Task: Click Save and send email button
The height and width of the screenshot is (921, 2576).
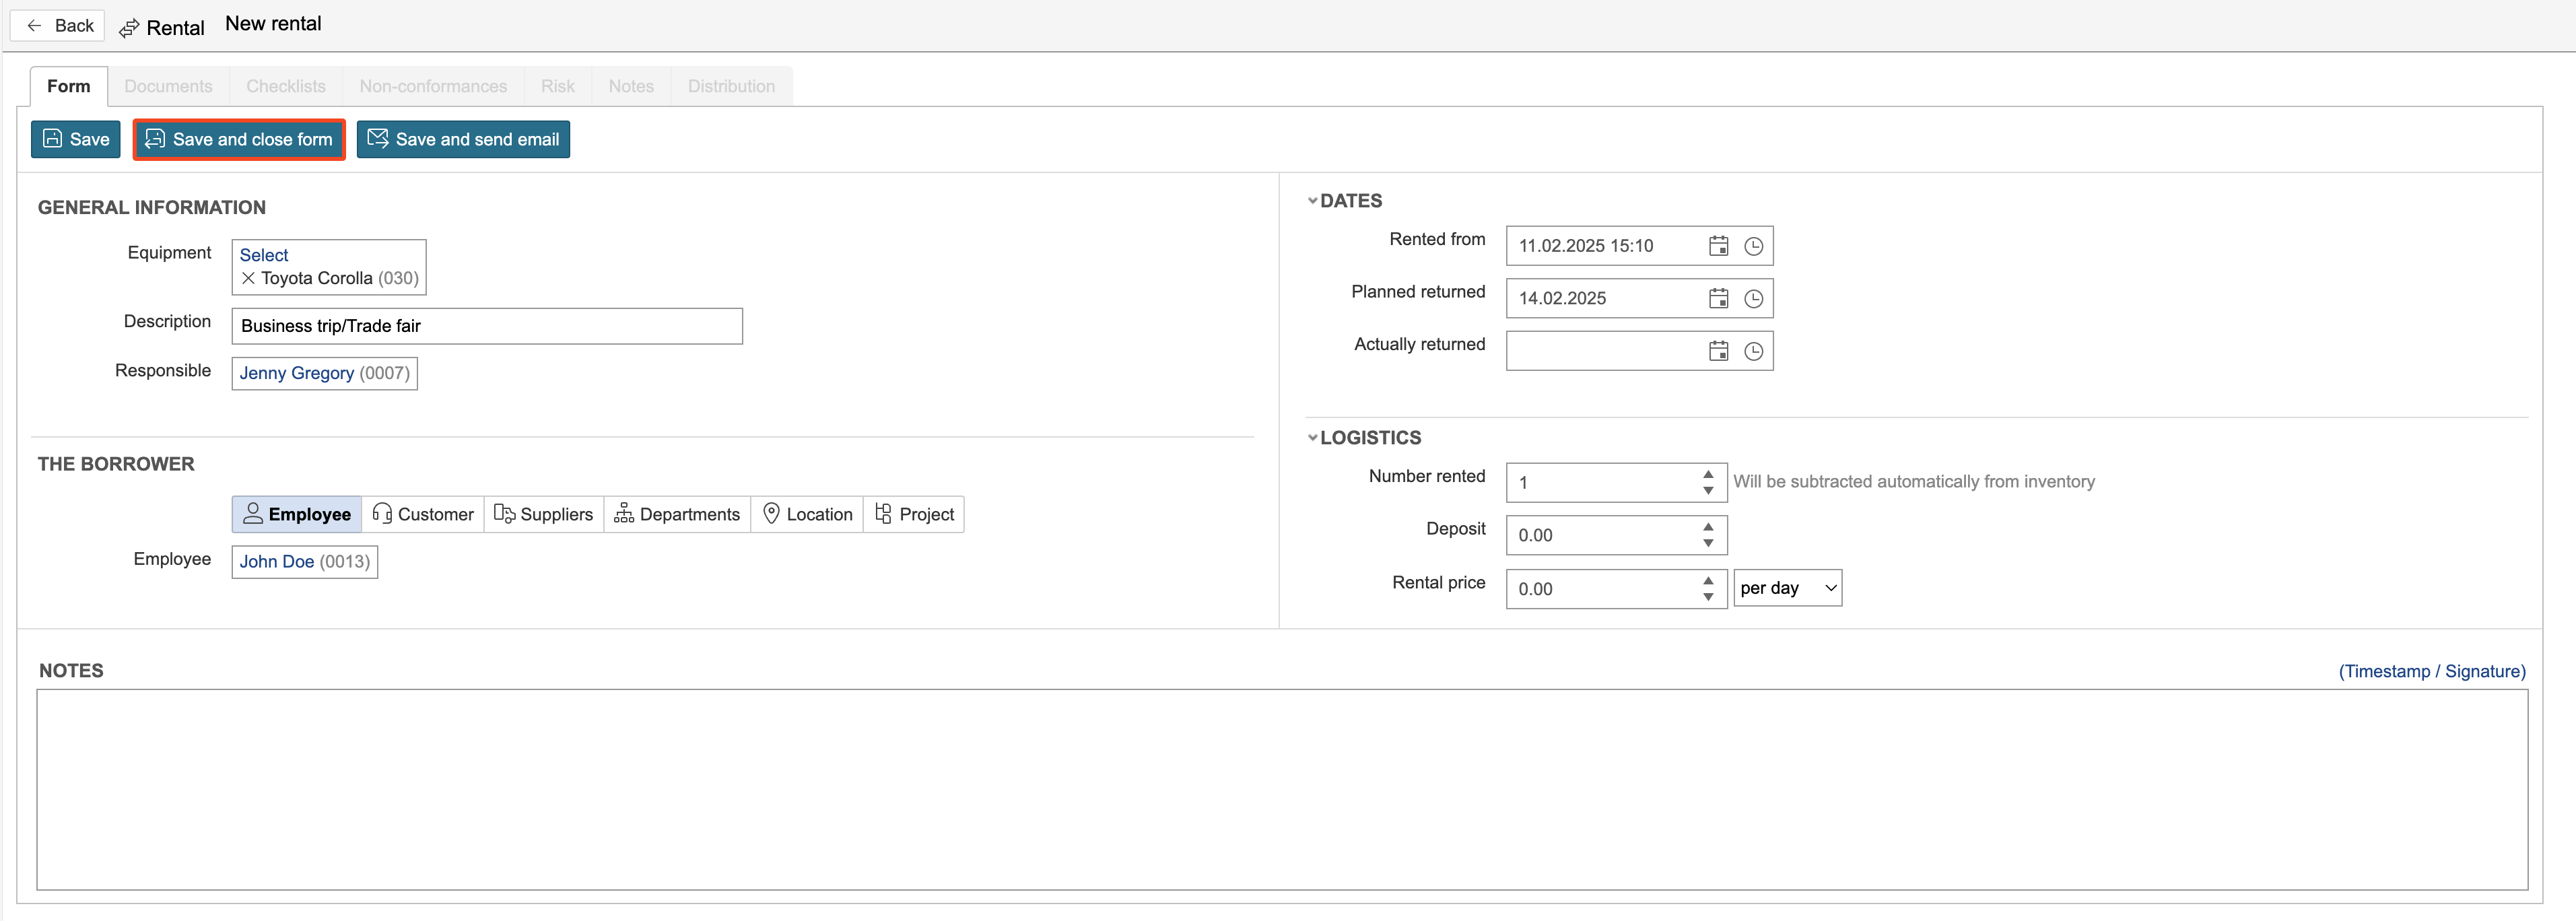Action: [463, 139]
